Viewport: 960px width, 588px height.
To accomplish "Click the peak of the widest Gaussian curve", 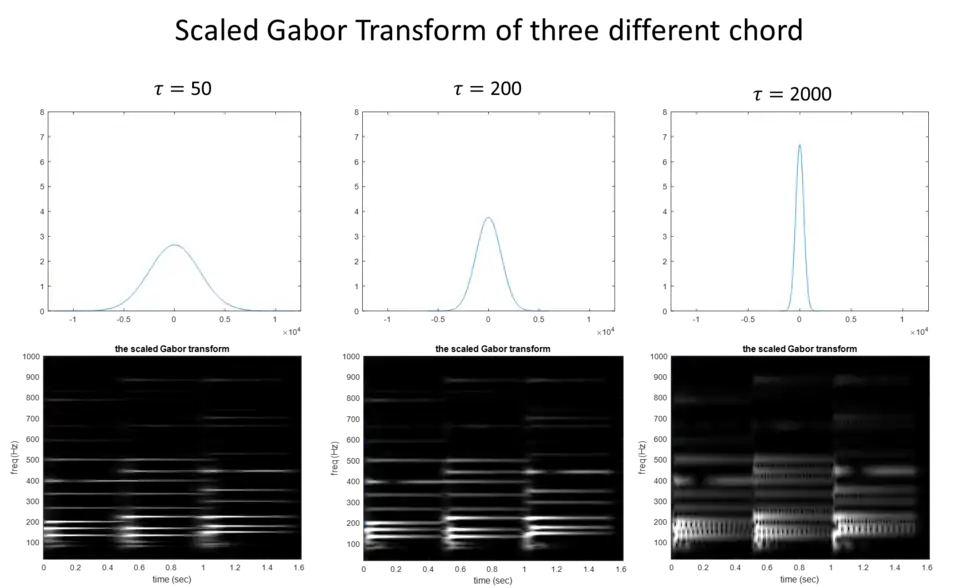I will [x=175, y=245].
